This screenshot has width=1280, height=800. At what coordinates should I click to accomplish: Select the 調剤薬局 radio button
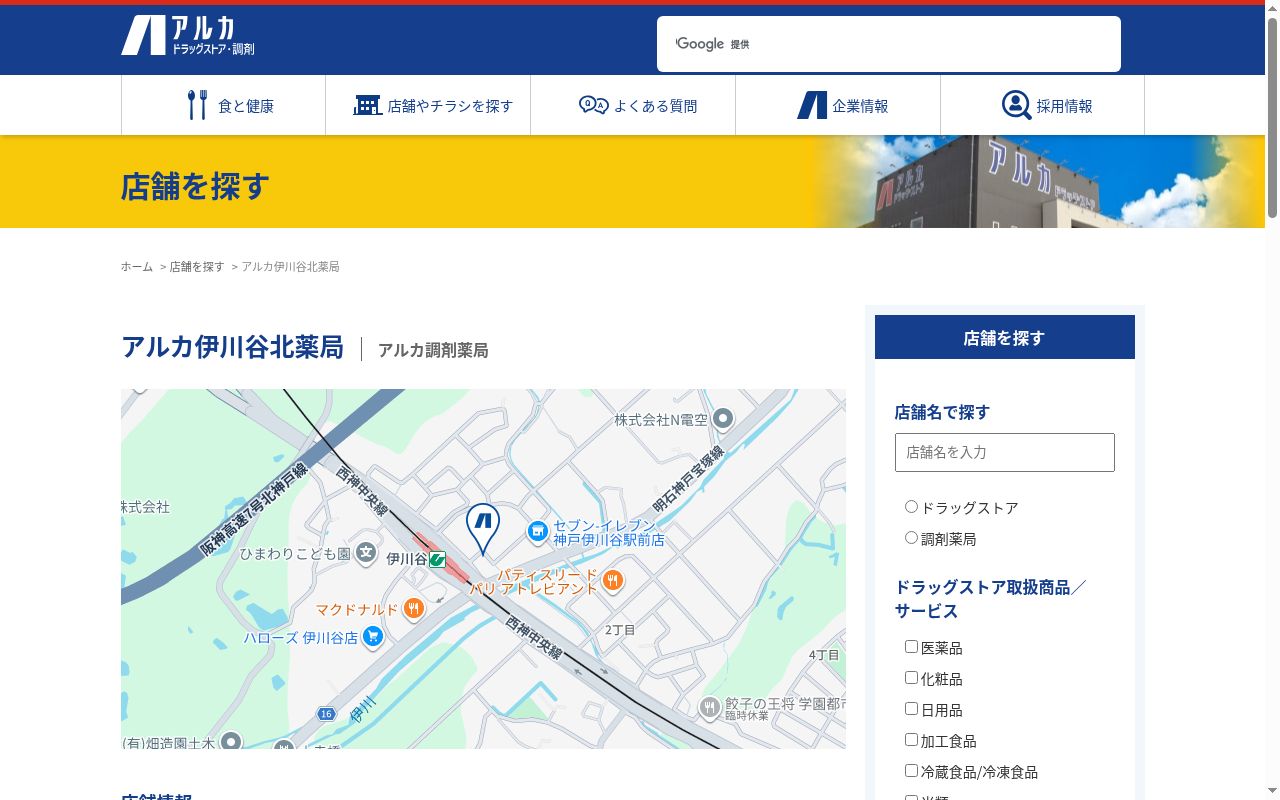click(911, 538)
